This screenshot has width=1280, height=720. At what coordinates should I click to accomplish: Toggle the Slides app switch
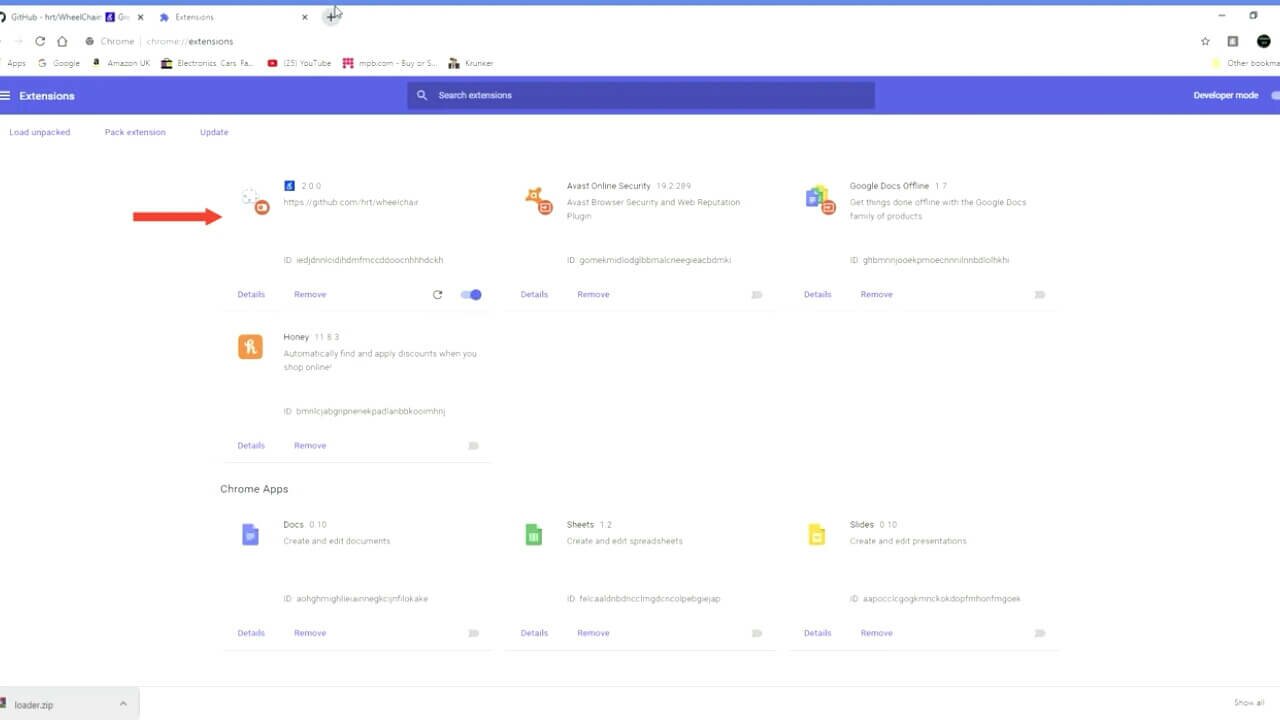coord(1040,633)
